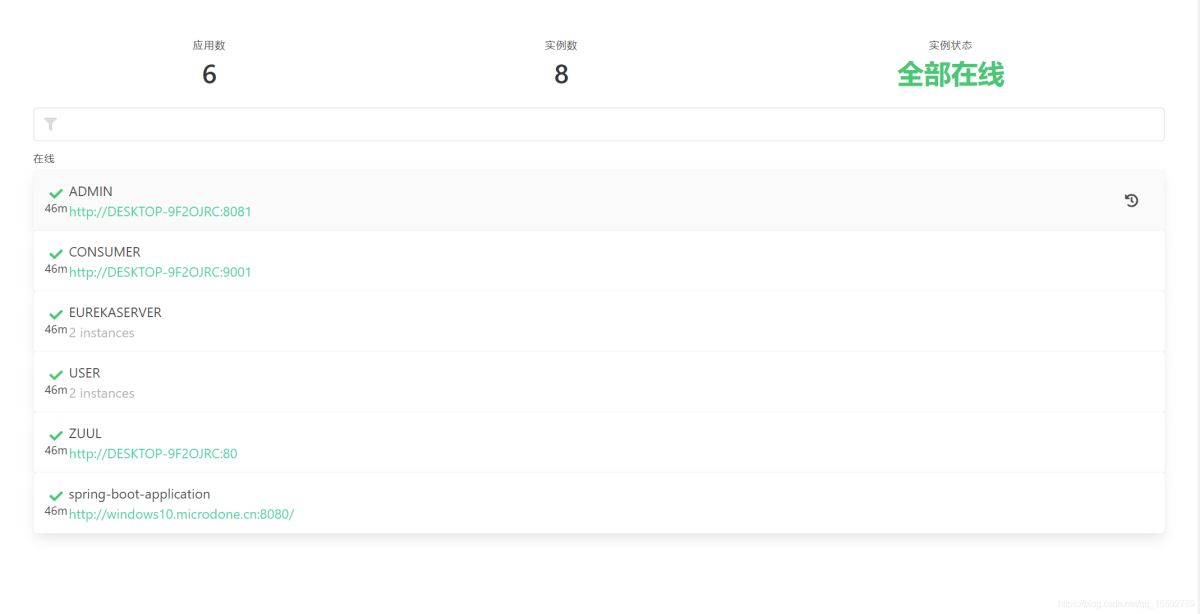
Task: Expand EUREKASERVER's 2 instances list
Action: [x=102, y=332]
